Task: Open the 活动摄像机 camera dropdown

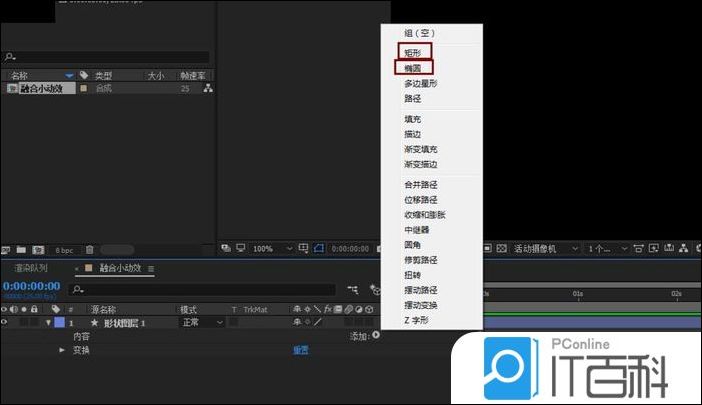Action: [x=545, y=248]
